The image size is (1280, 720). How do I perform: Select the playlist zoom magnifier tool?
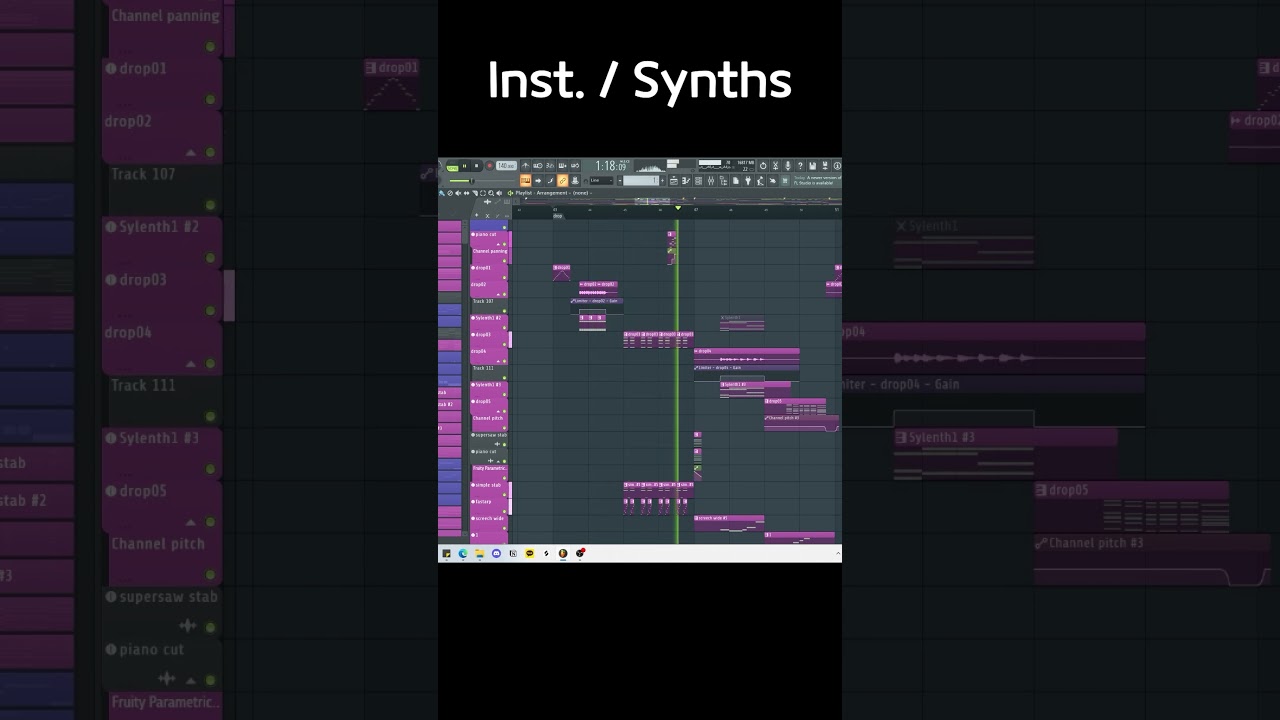click(491, 193)
